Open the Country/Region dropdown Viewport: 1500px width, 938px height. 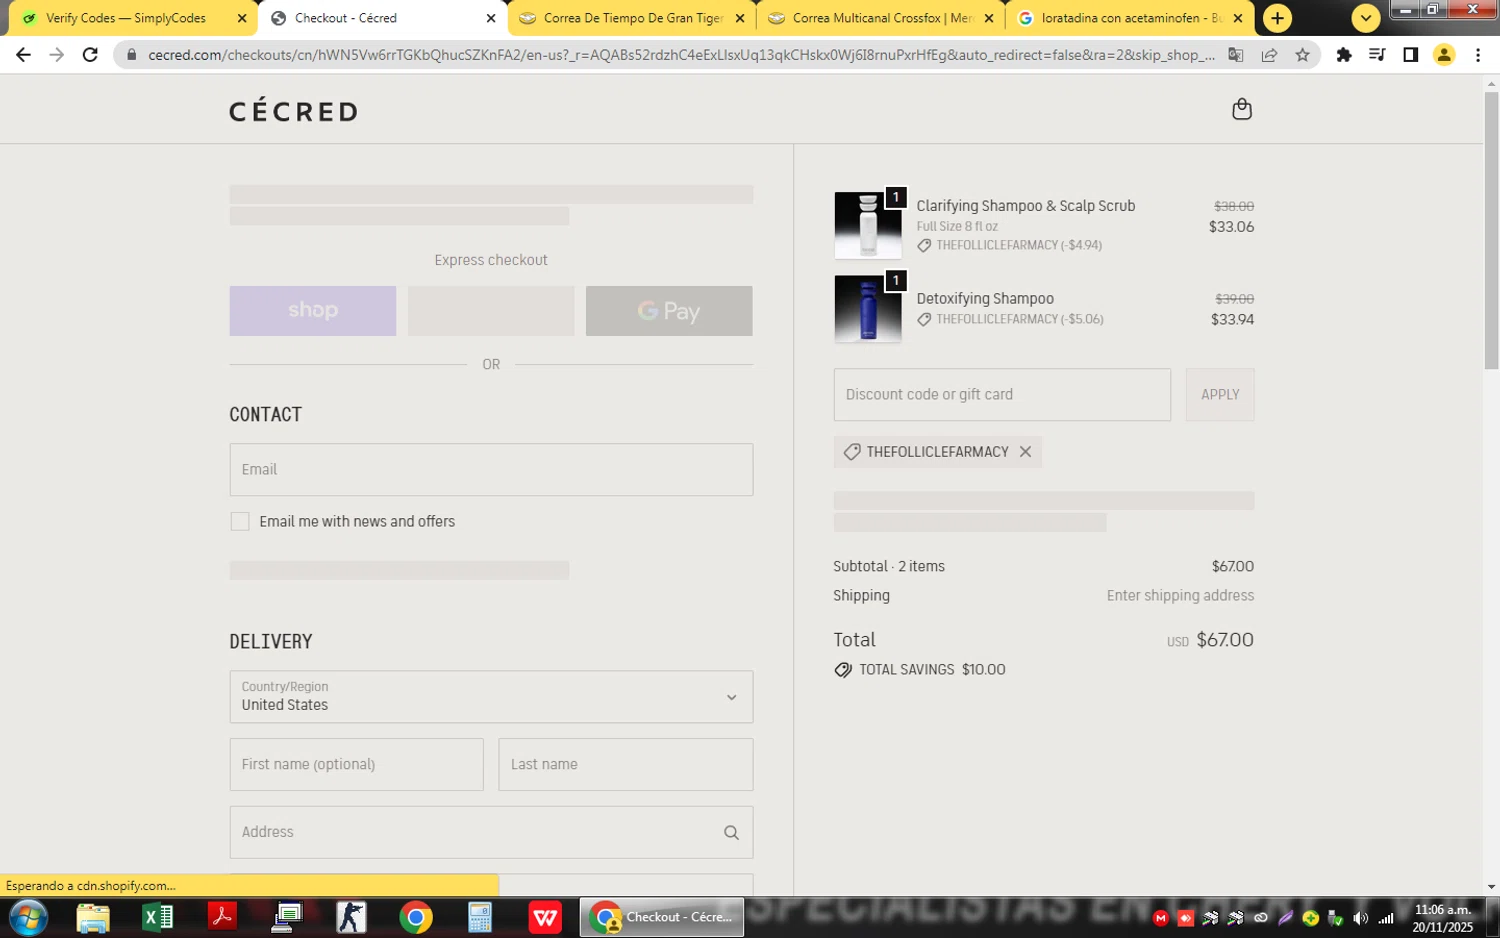click(x=491, y=697)
